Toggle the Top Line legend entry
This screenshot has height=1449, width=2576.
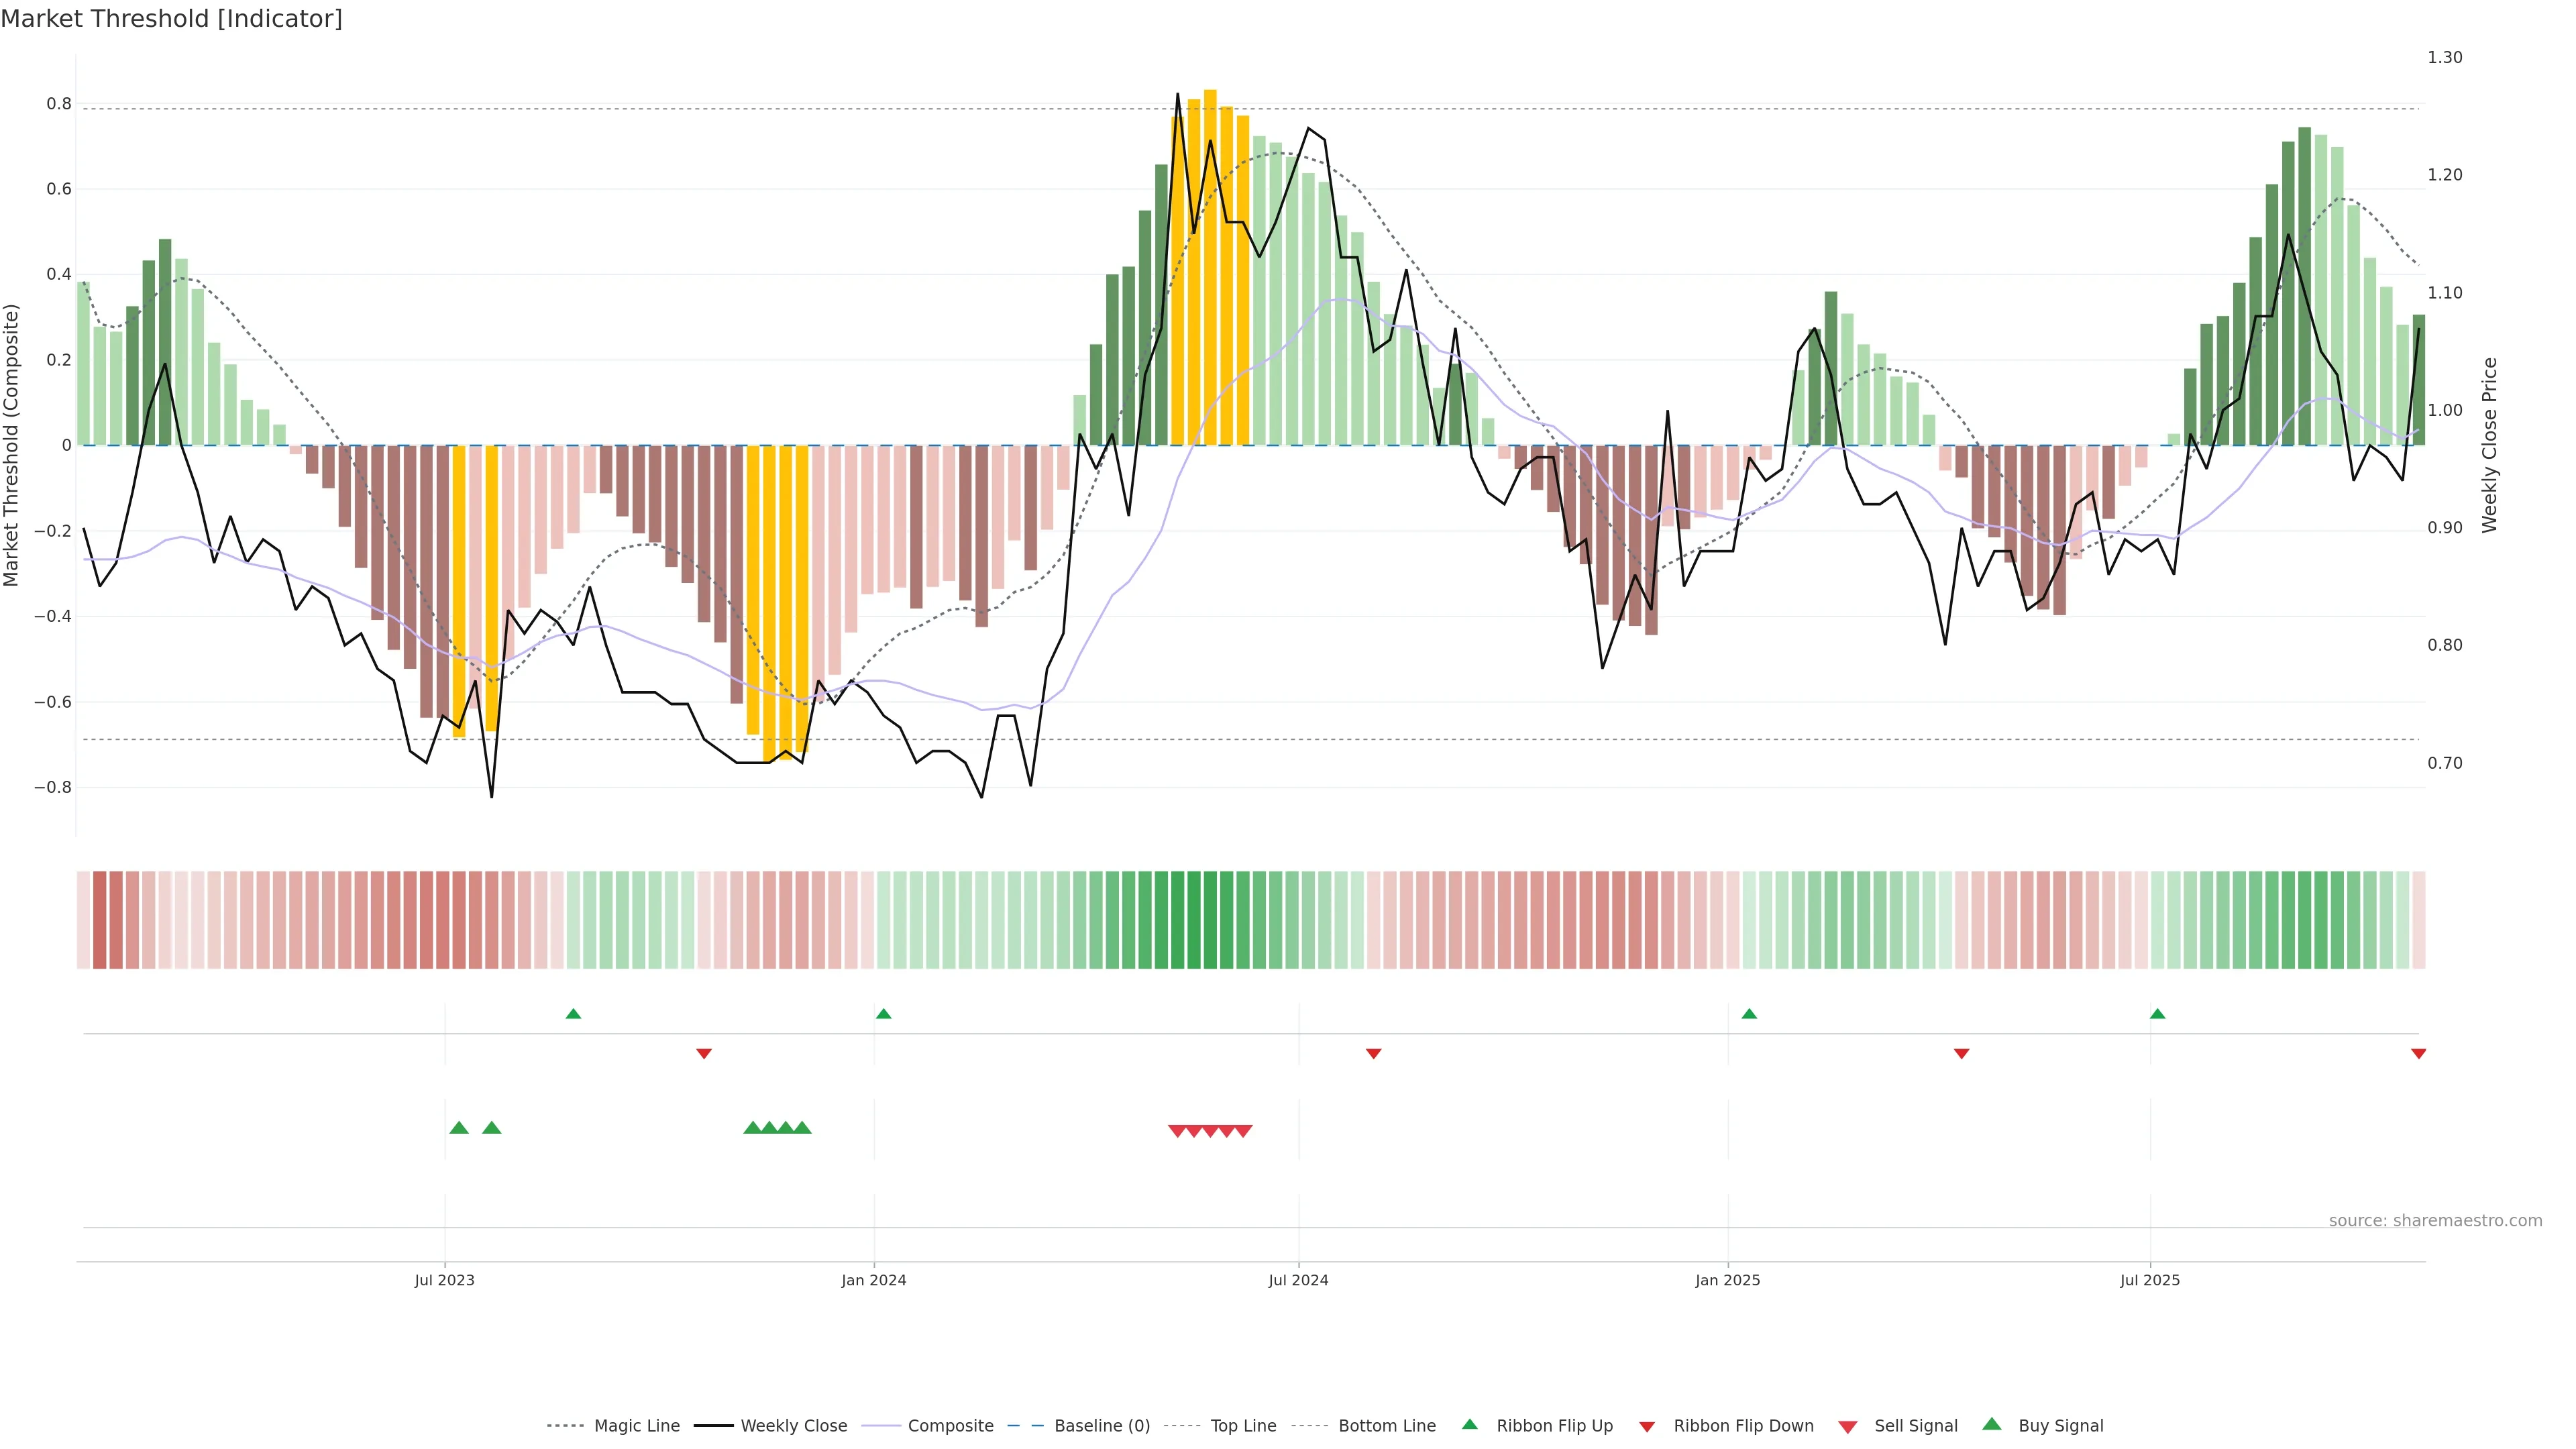pos(1243,1426)
